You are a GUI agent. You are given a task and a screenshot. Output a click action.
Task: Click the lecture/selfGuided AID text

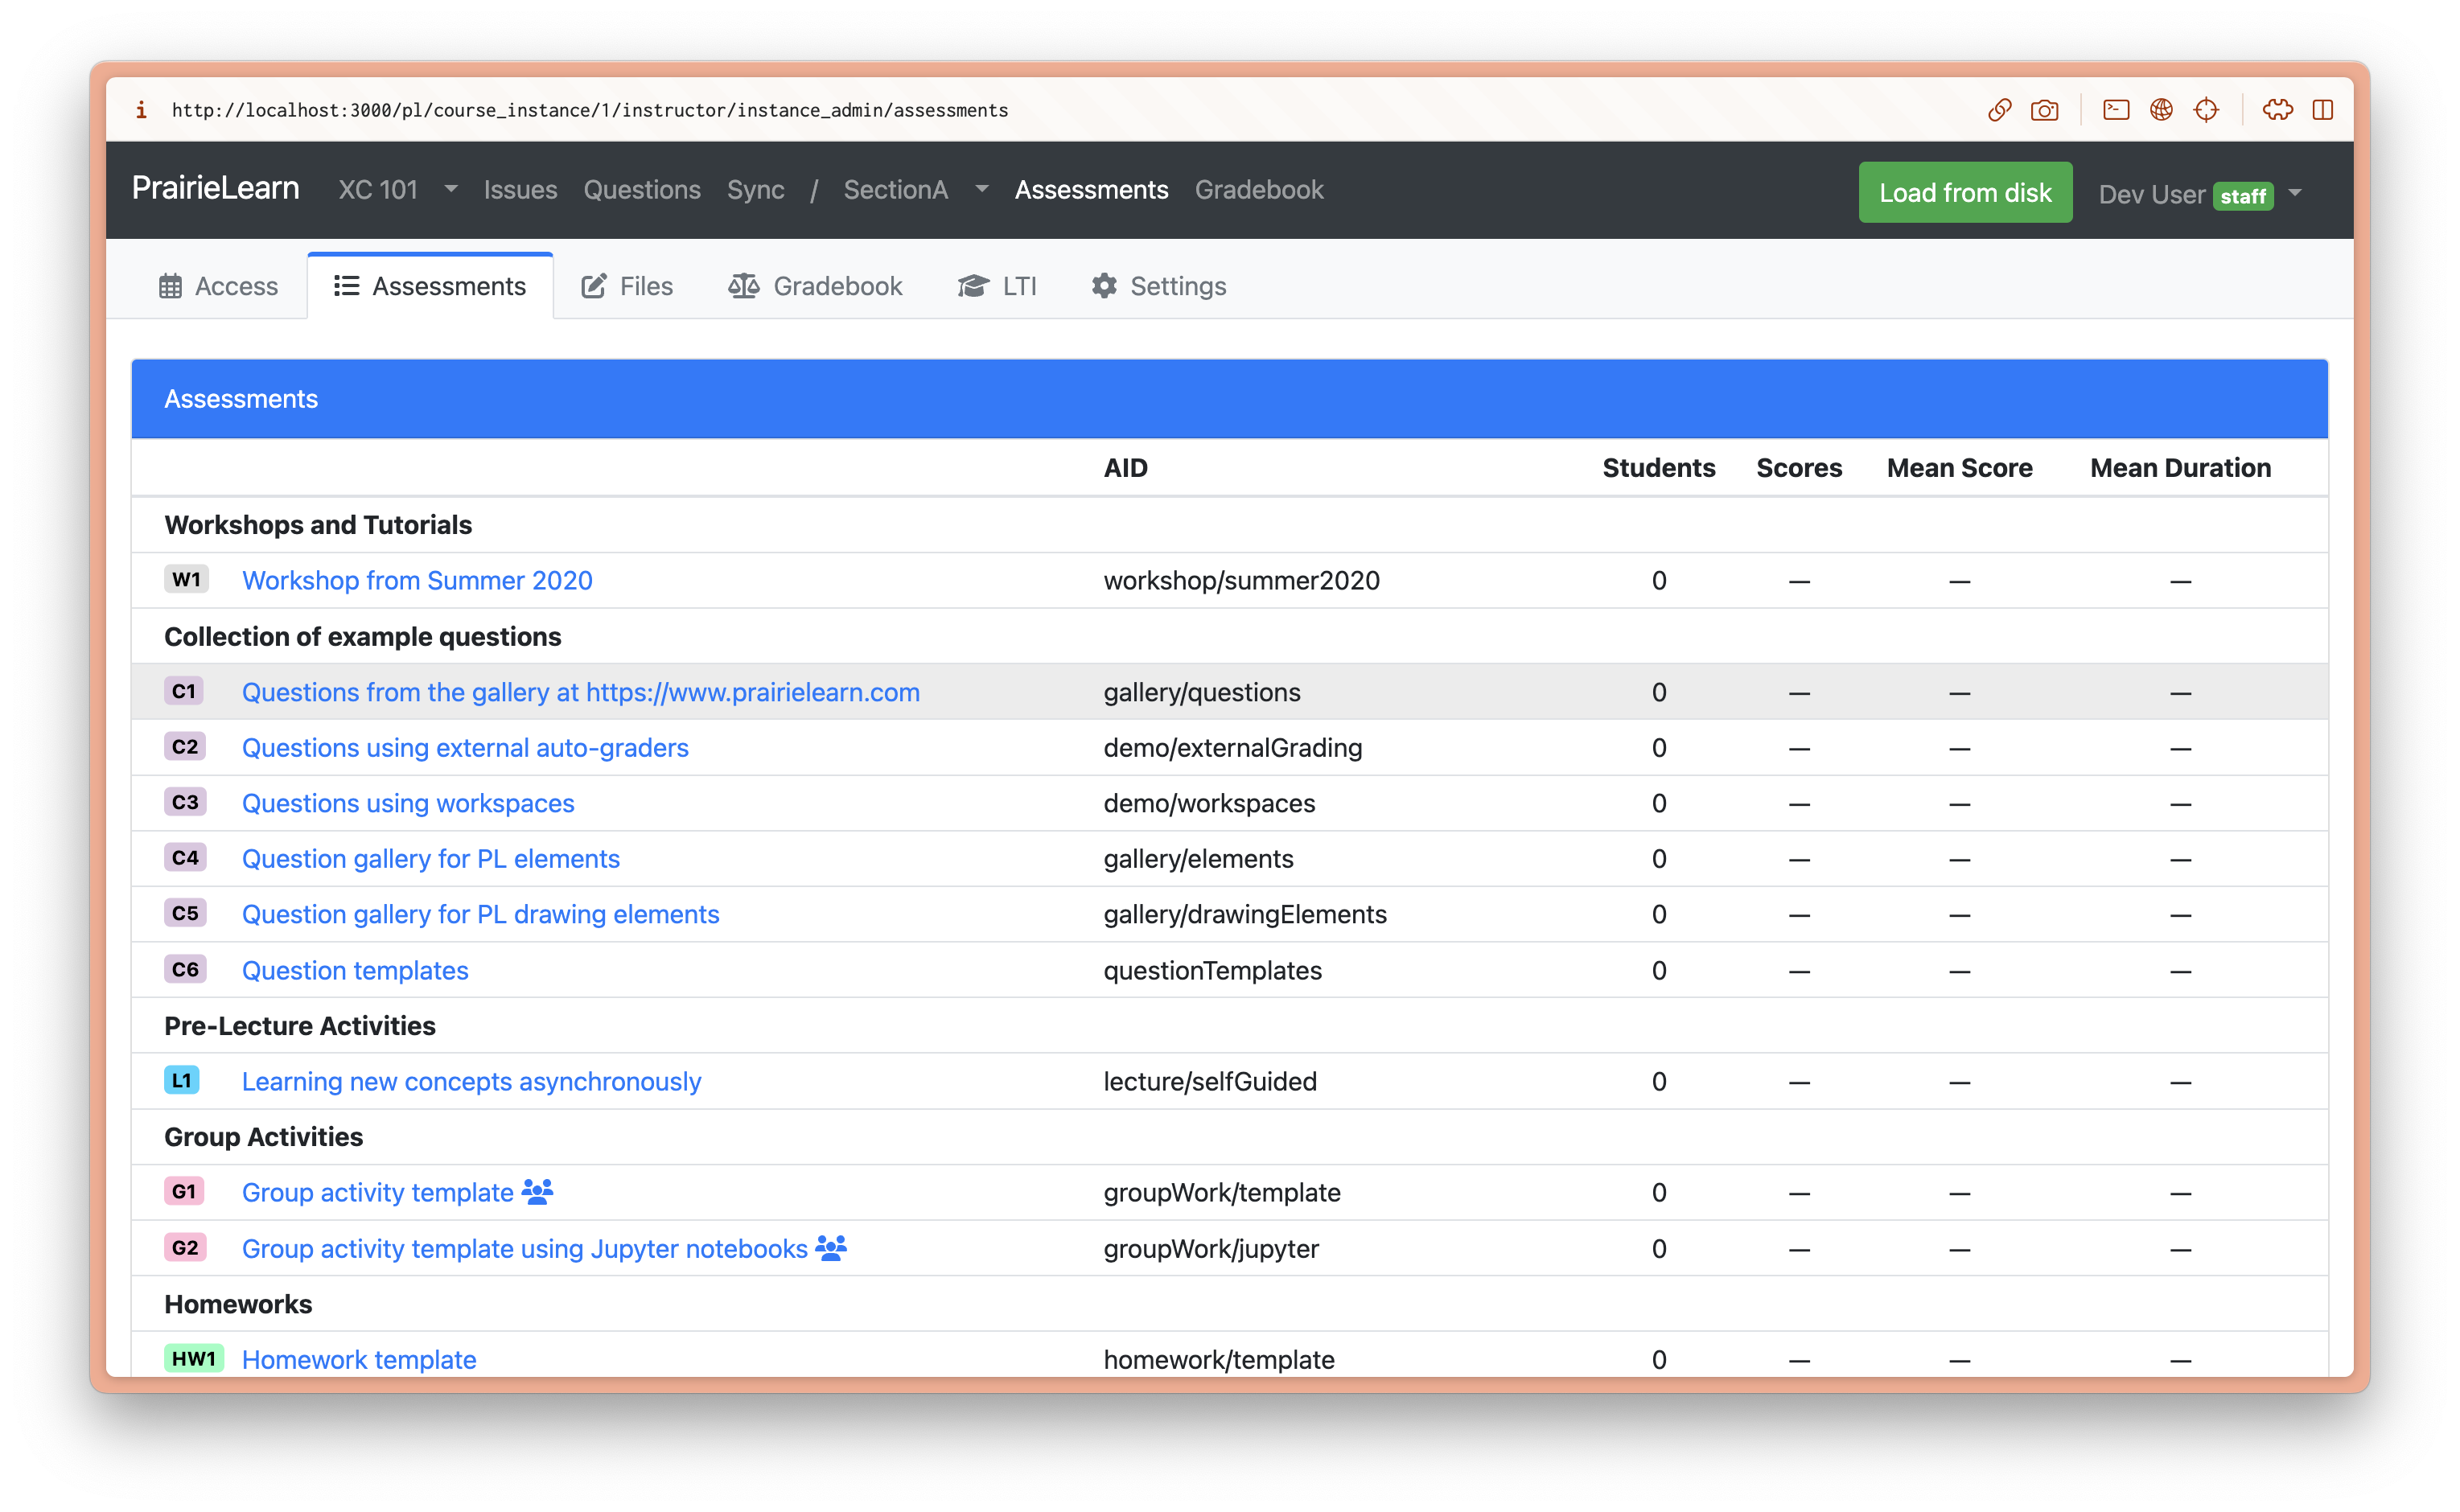tap(1210, 1081)
